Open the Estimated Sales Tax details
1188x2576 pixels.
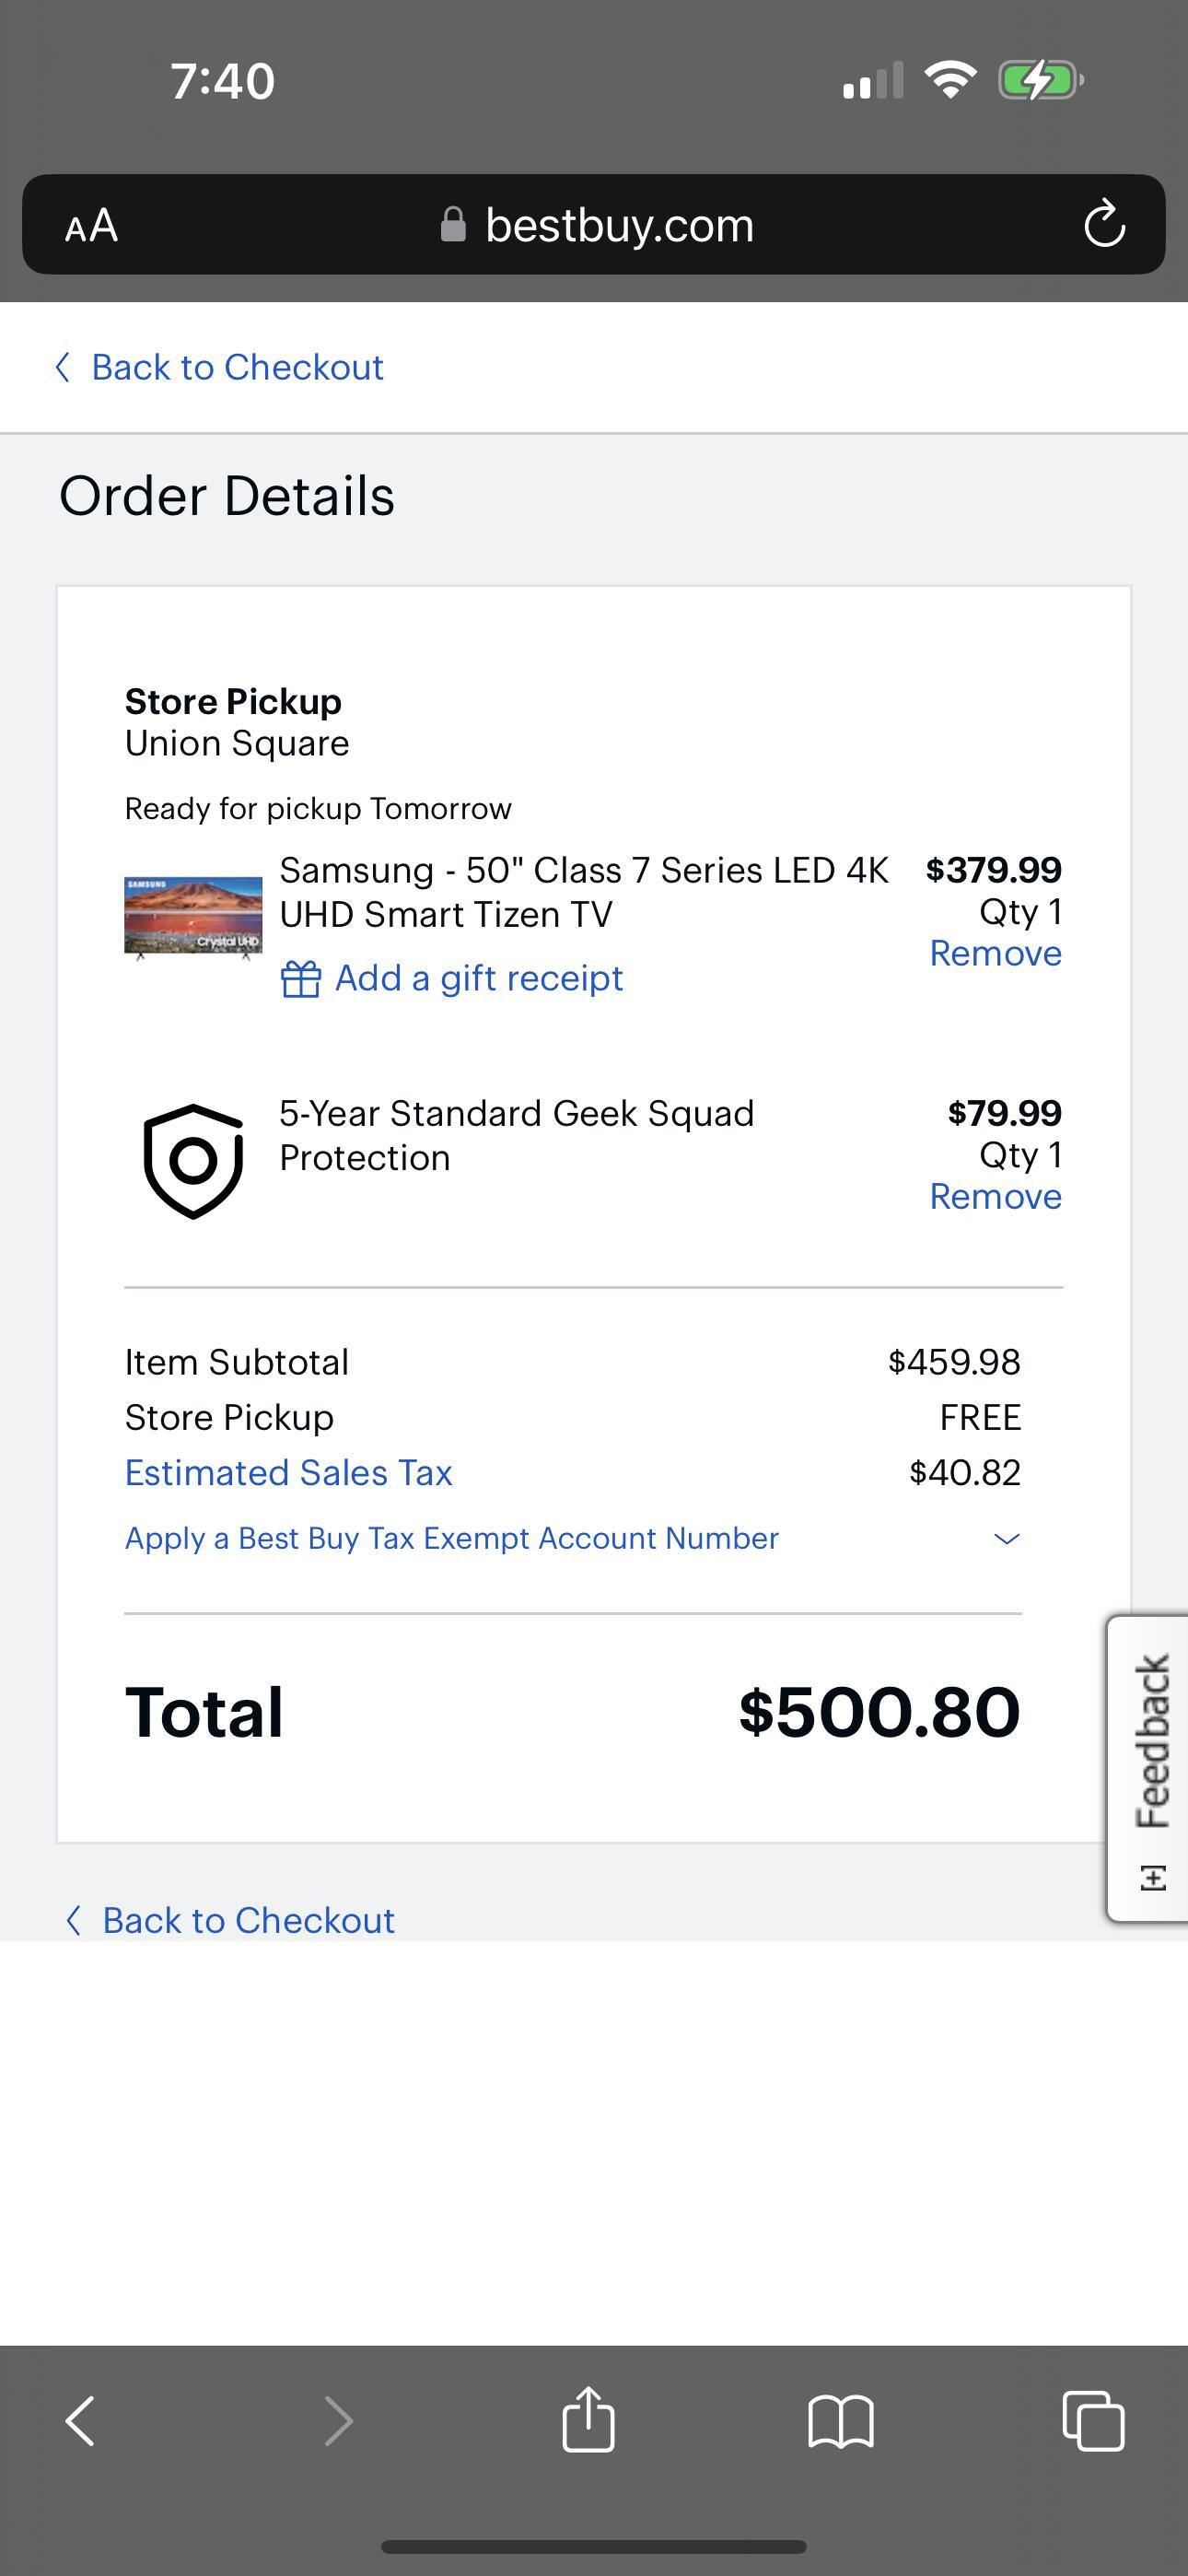[x=288, y=1473]
